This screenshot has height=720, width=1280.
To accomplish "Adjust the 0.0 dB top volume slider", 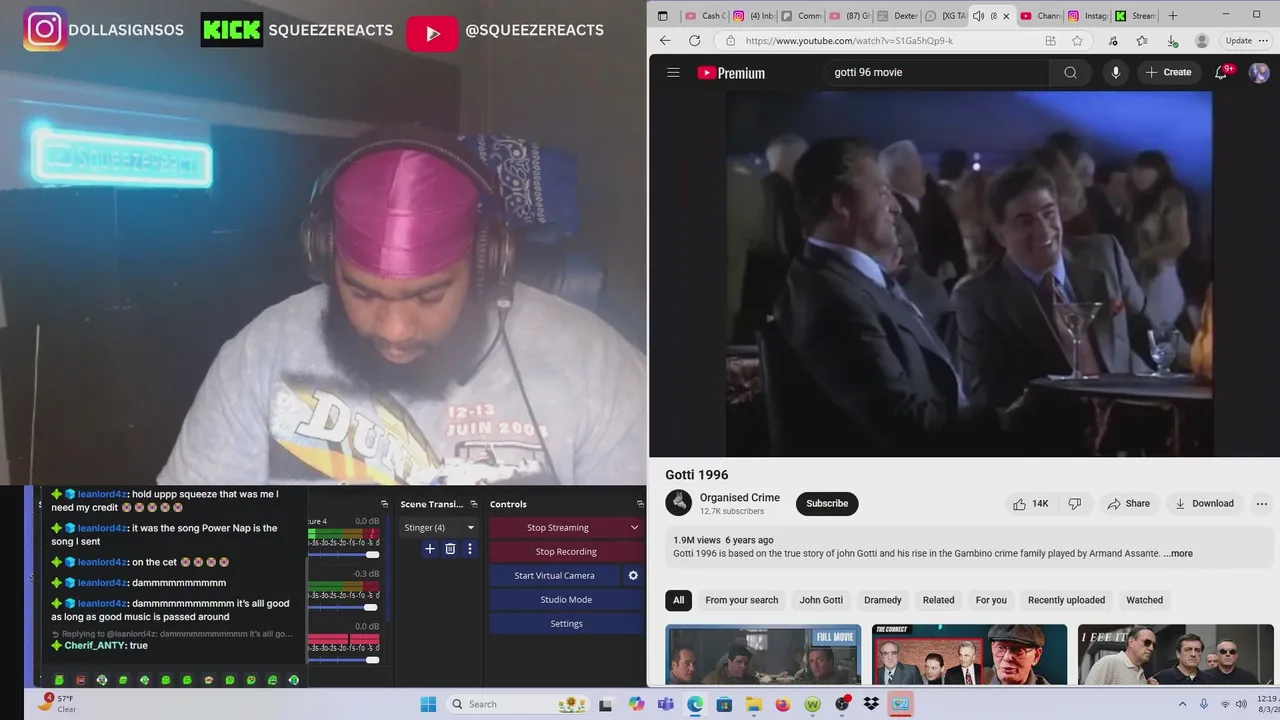I will 372,555.
